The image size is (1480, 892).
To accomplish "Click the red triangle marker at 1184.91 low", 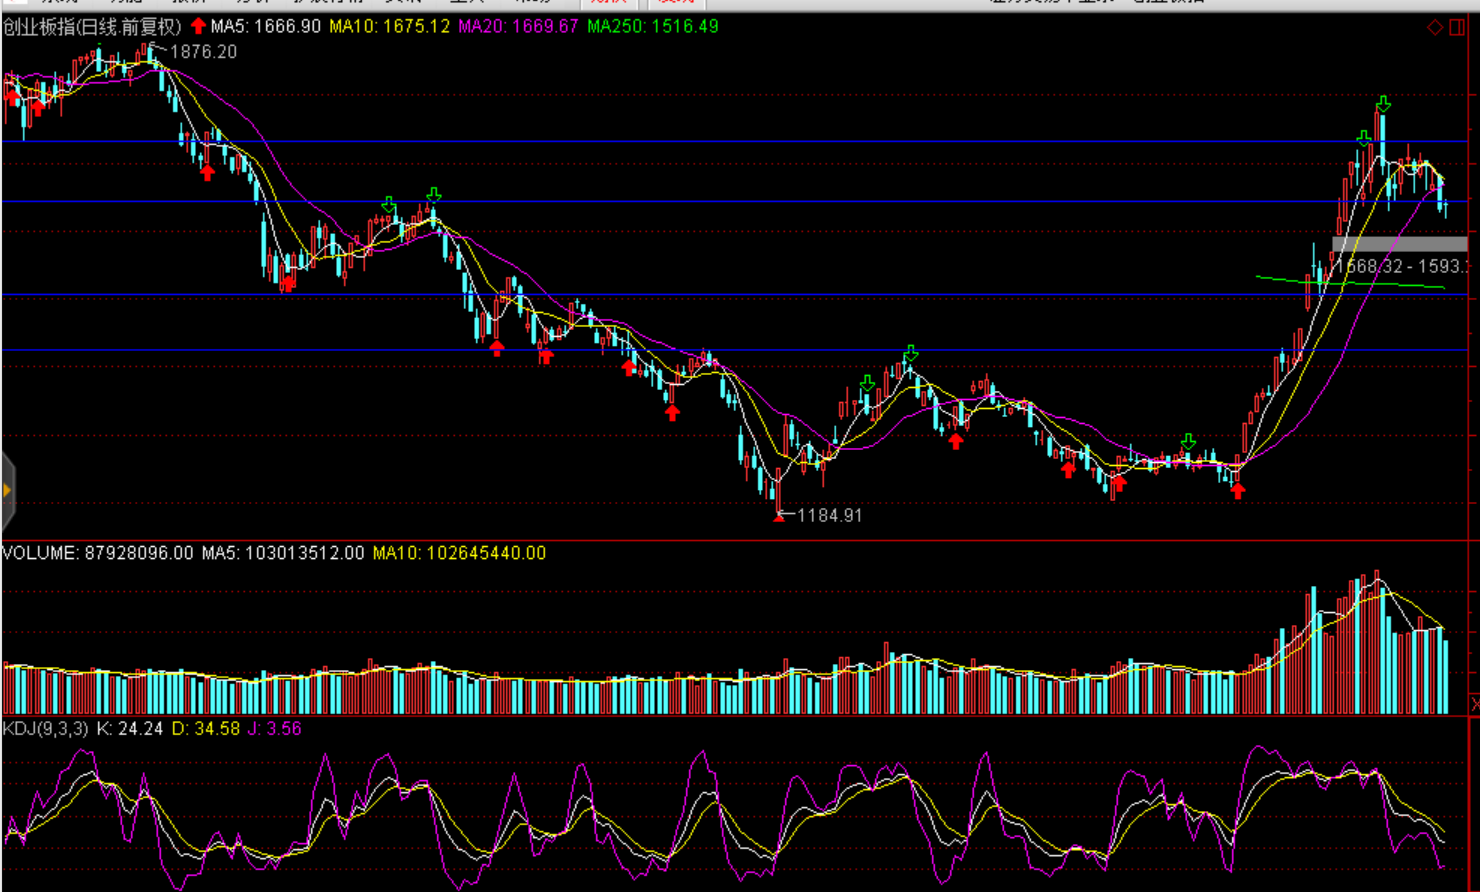I will tap(779, 517).
